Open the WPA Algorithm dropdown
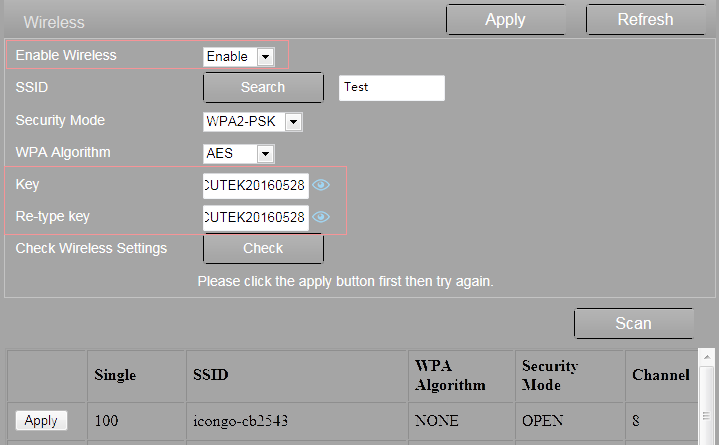 click(x=239, y=154)
